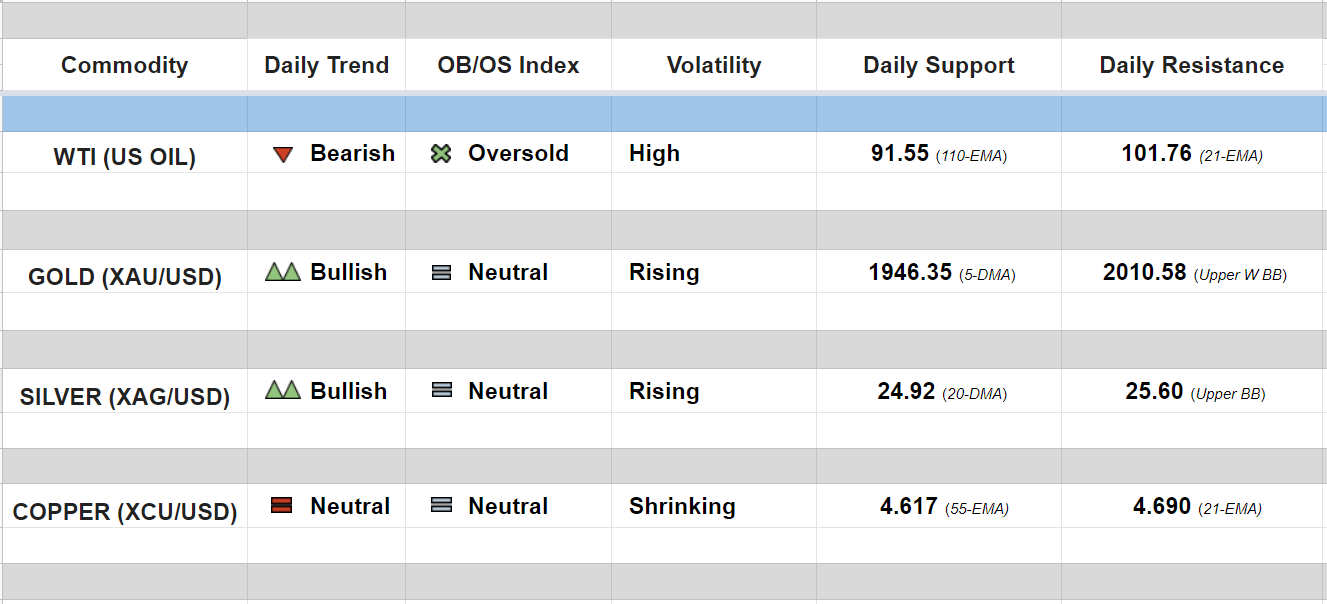The height and width of the screenshot is (604, 1327).
Task: Click the Daily Resistance header cell
Action: pos(1191,66)
